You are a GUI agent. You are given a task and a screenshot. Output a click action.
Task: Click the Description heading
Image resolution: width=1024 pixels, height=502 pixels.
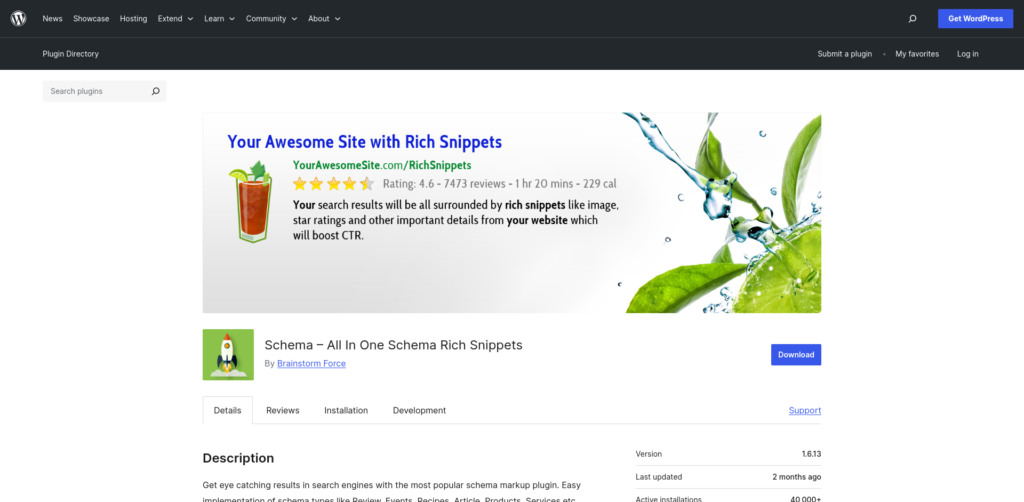pos(238,458)
